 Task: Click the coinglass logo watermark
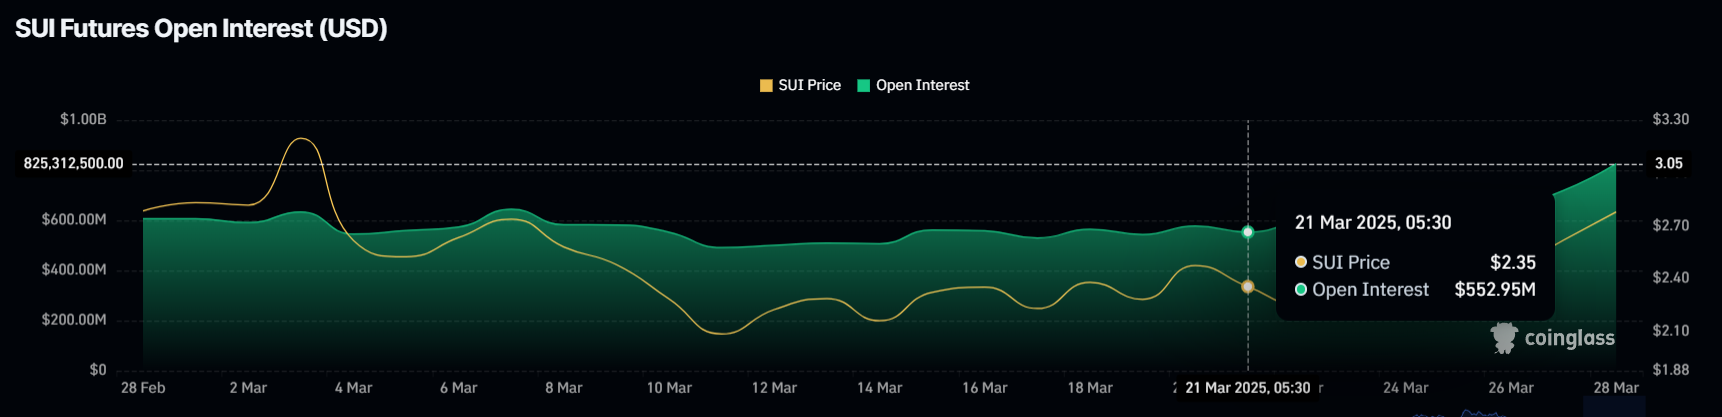[1504, 338]
